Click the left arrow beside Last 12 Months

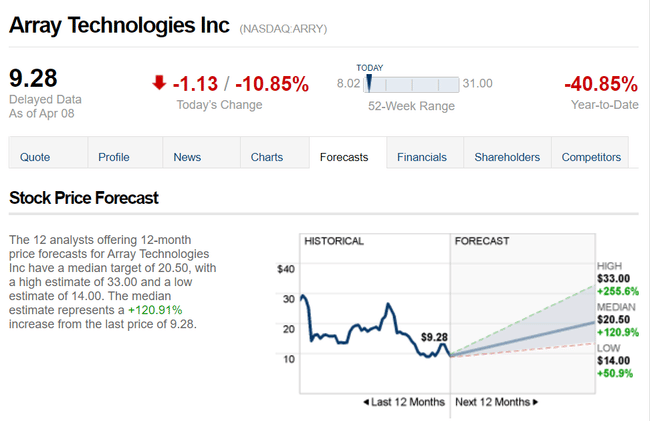(366, 402)
